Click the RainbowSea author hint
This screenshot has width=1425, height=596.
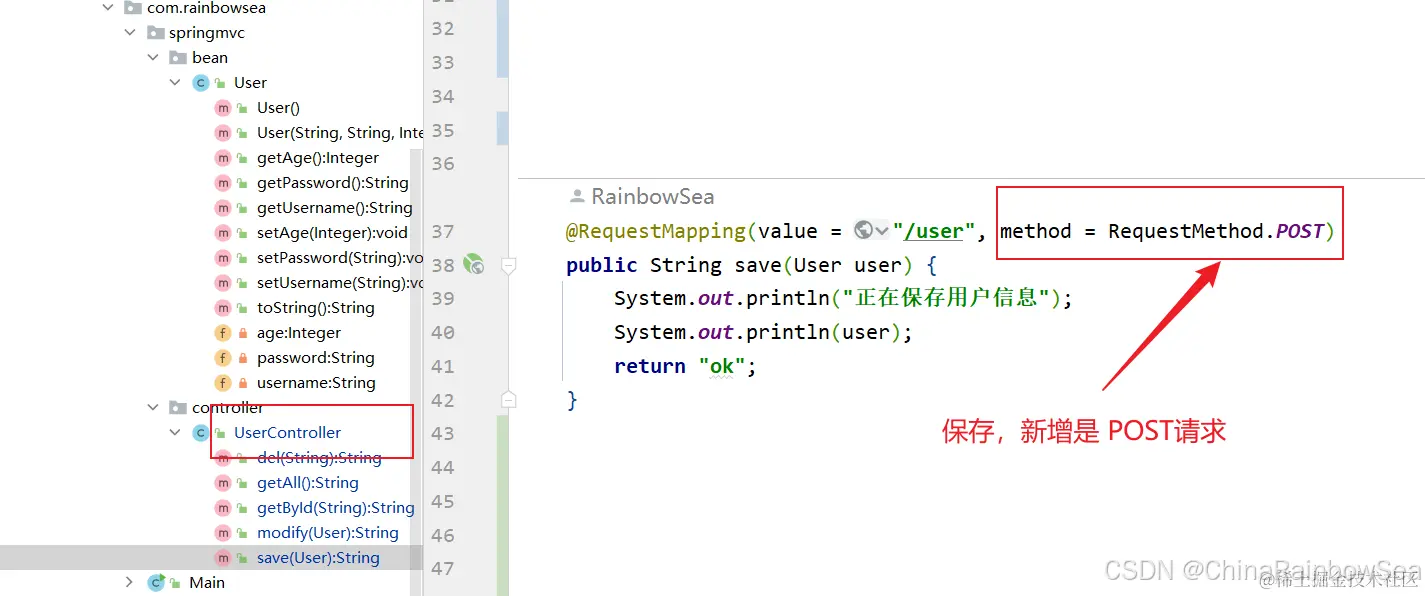[642, 196]
